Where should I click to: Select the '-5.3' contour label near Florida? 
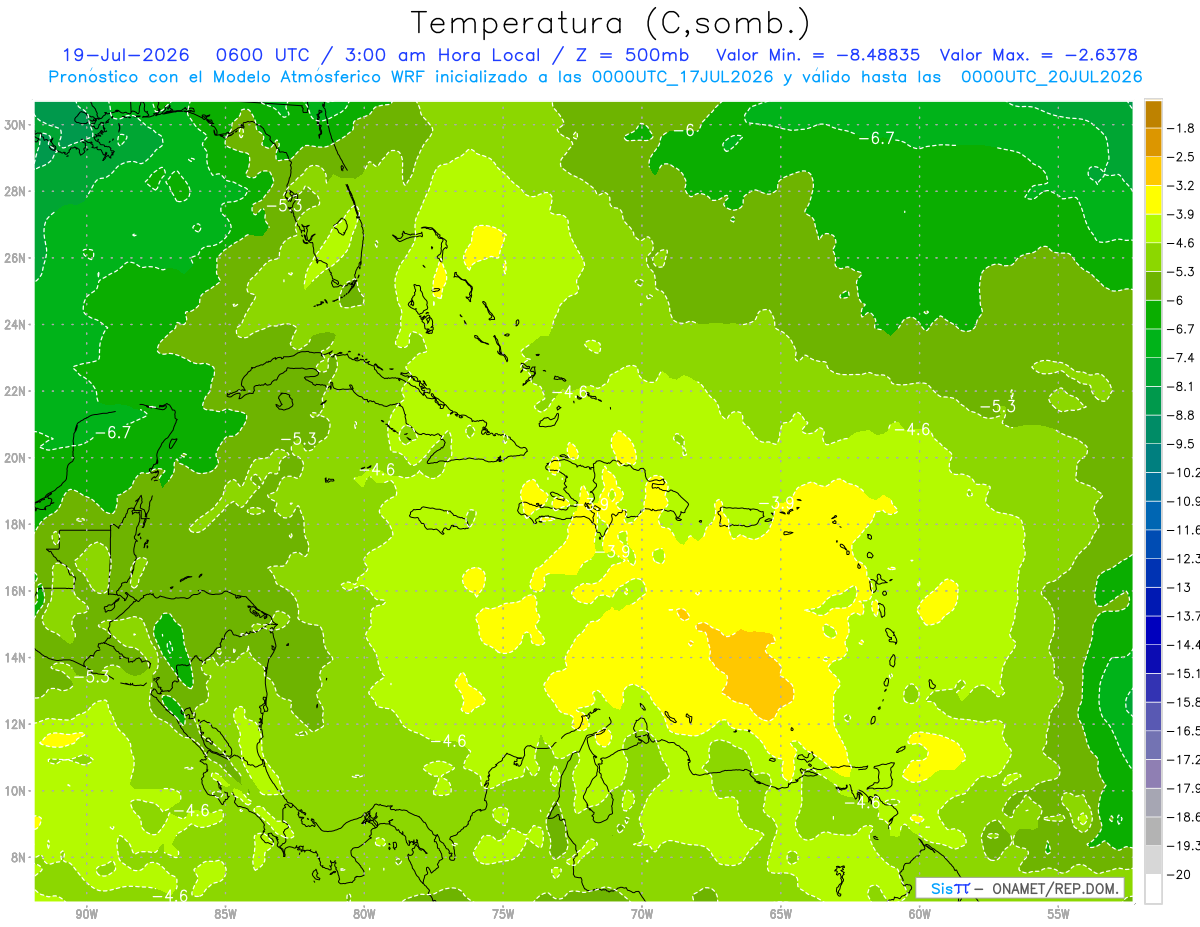[x=285, y=204]
